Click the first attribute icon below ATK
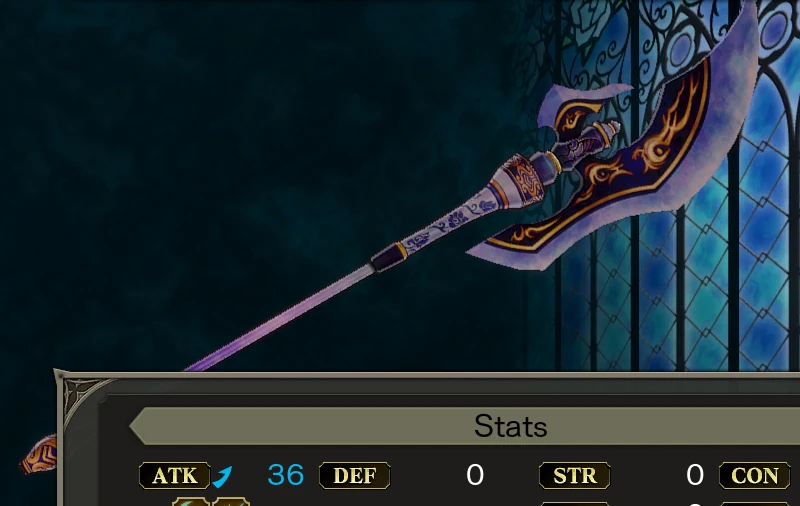 [x=190, y=501]
